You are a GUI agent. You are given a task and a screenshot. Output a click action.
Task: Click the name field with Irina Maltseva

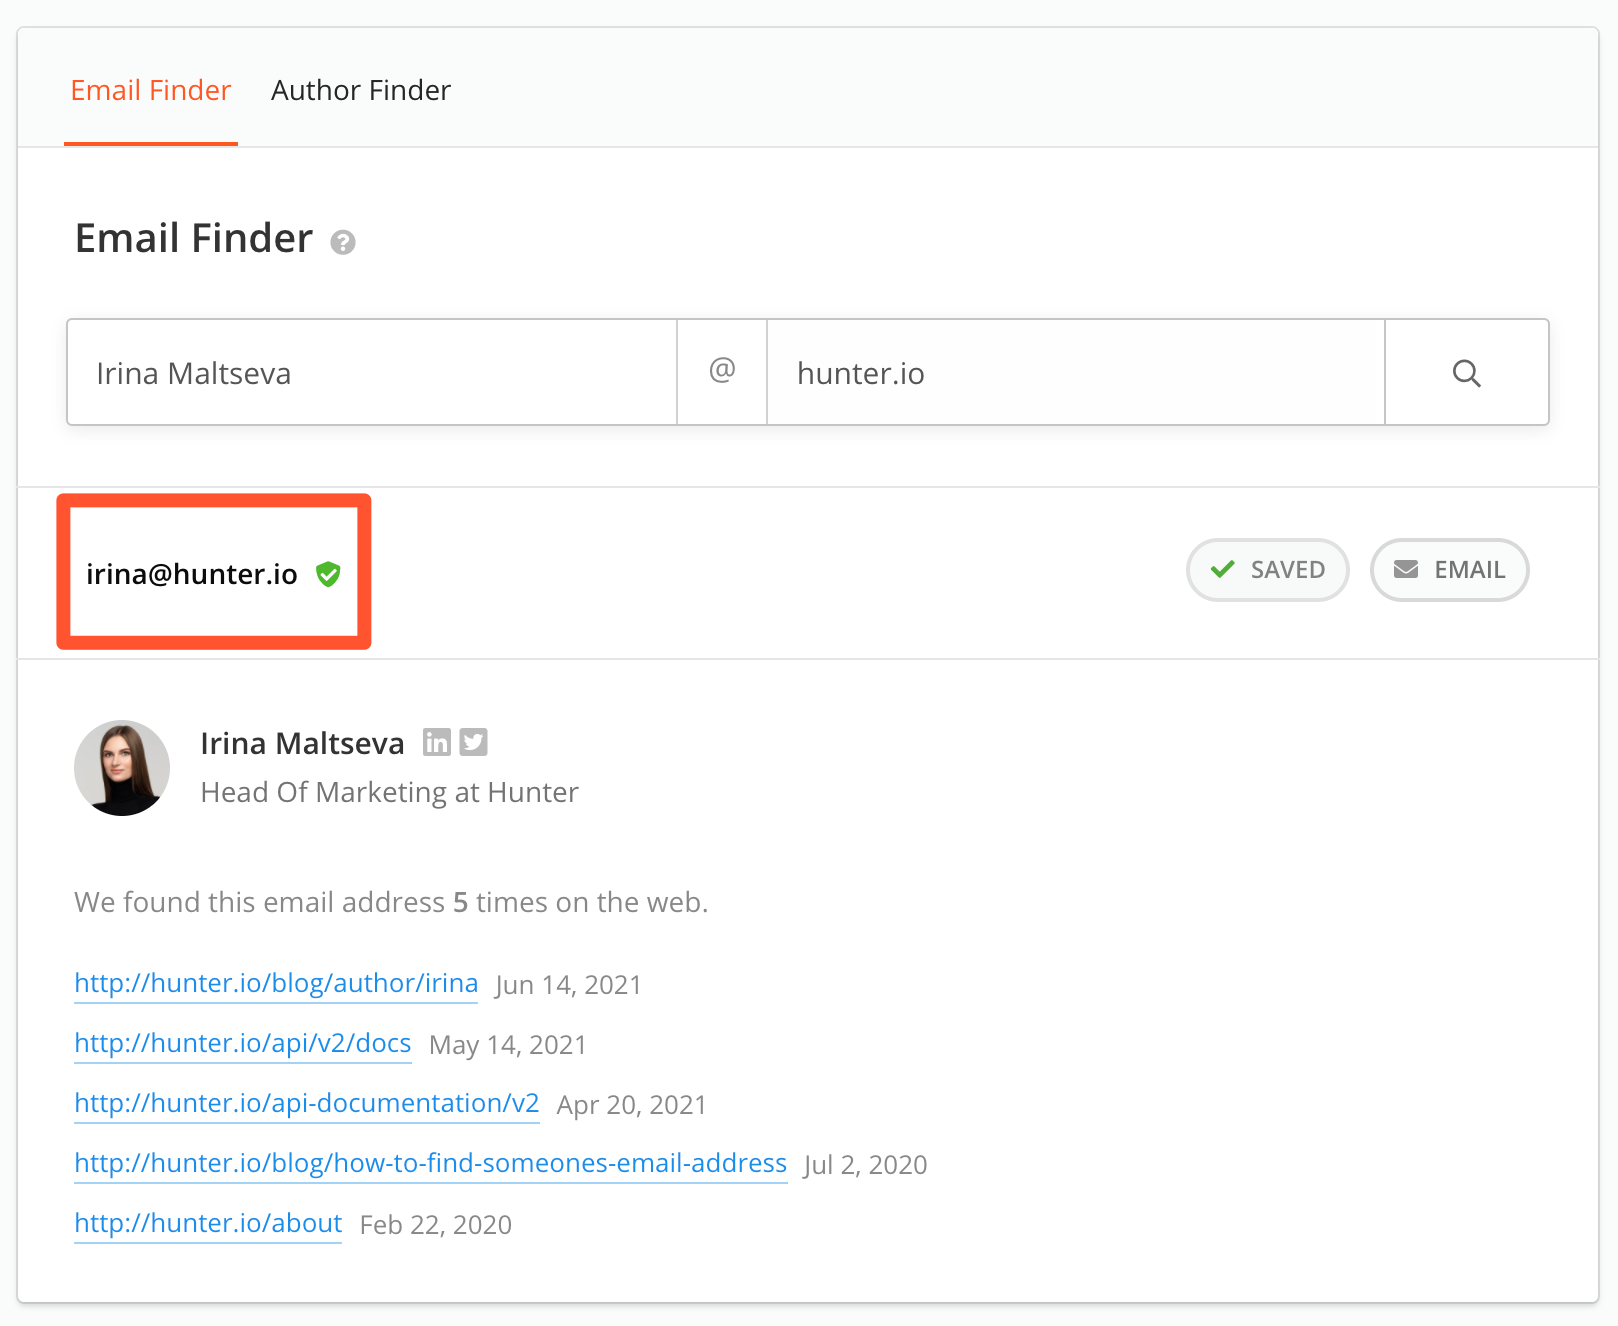coord(372,373)
